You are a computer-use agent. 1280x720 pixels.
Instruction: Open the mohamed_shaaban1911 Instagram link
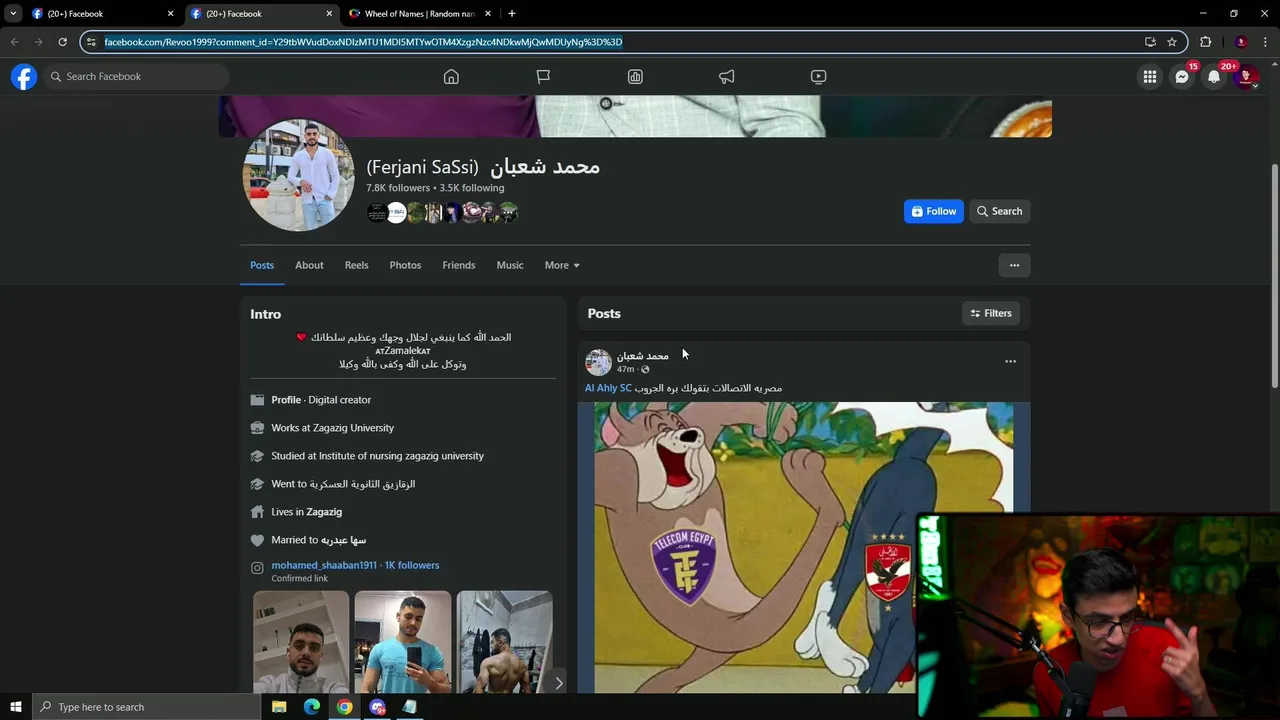[324, 565]
